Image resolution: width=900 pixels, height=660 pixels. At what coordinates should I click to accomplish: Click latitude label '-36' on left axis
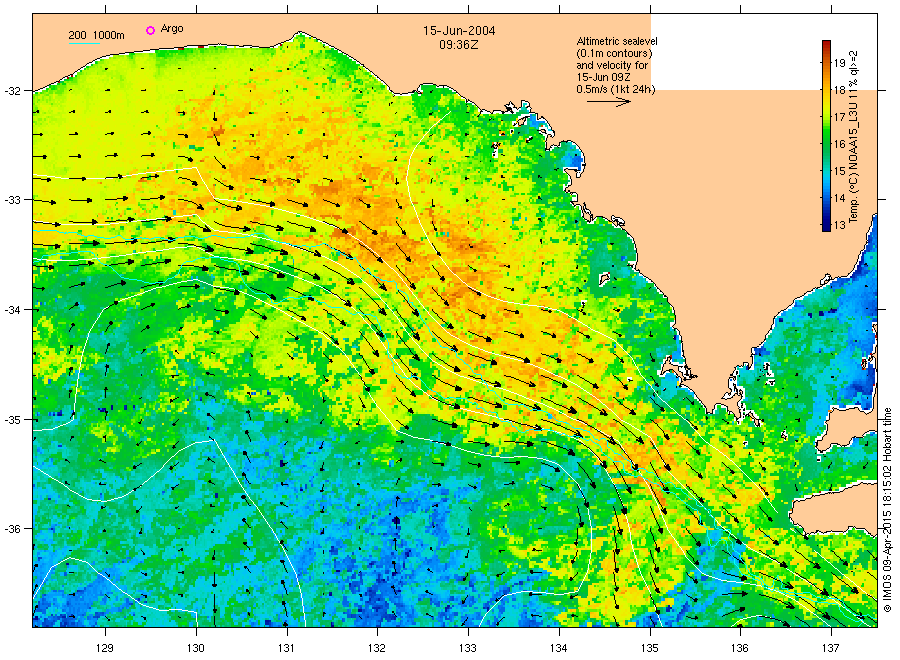tap(11, 529)
